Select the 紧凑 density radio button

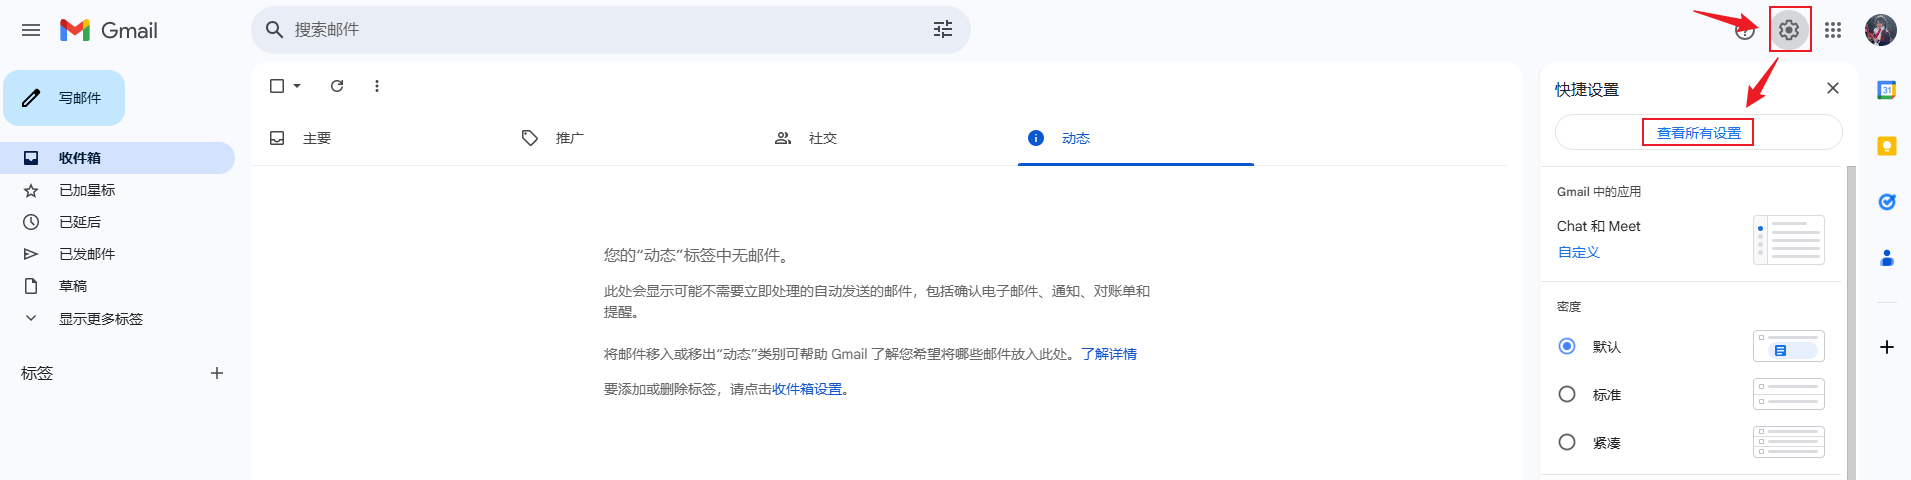point(1567,442)
